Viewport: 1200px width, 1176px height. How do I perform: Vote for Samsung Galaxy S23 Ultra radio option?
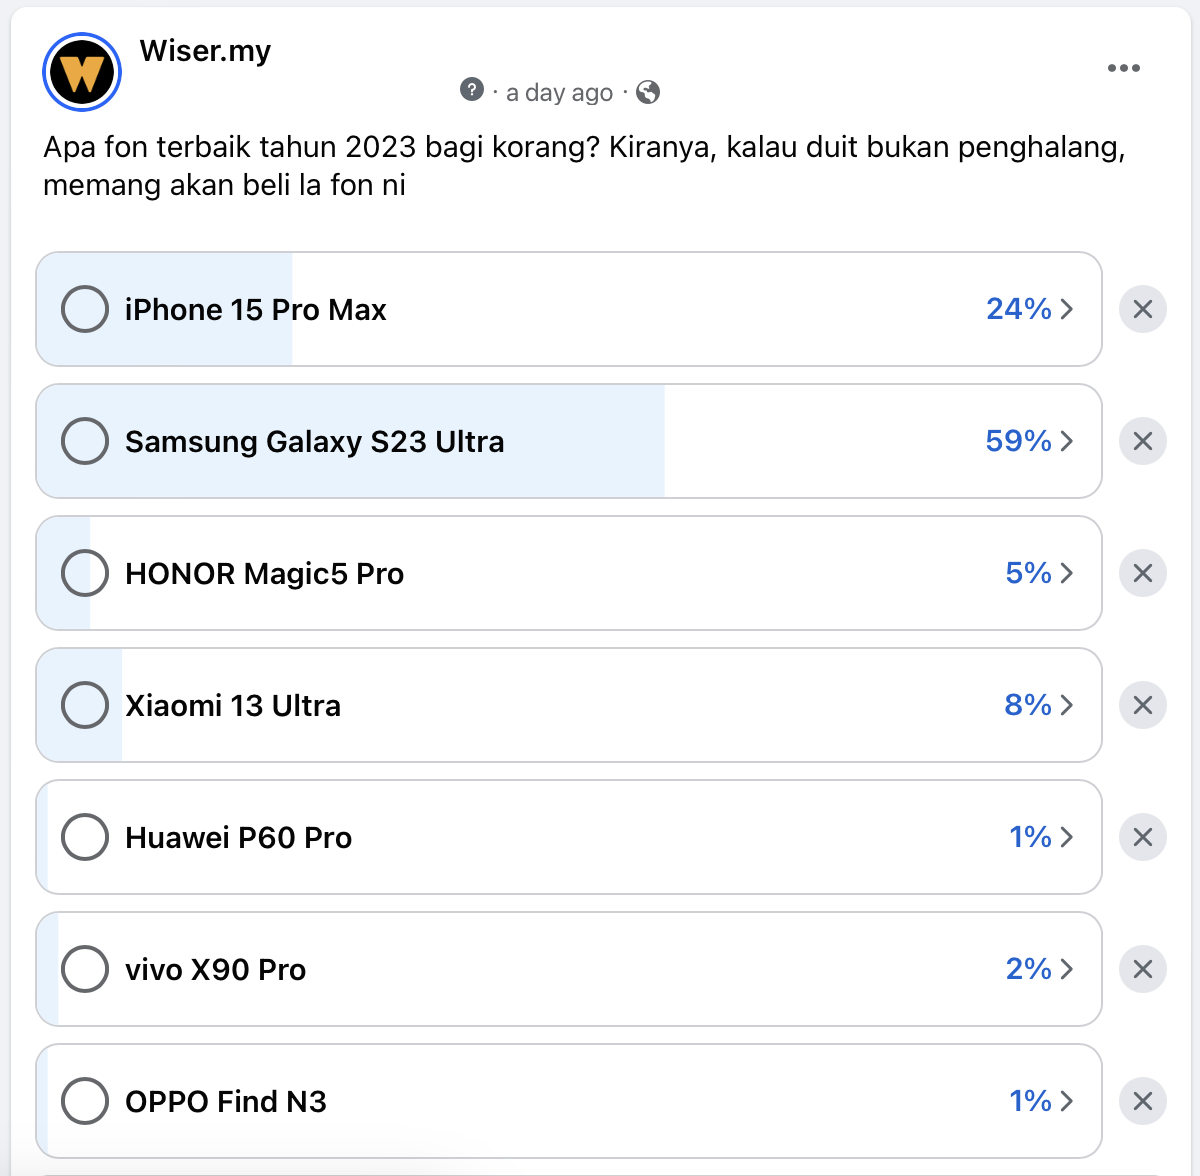tap(85, 441)
